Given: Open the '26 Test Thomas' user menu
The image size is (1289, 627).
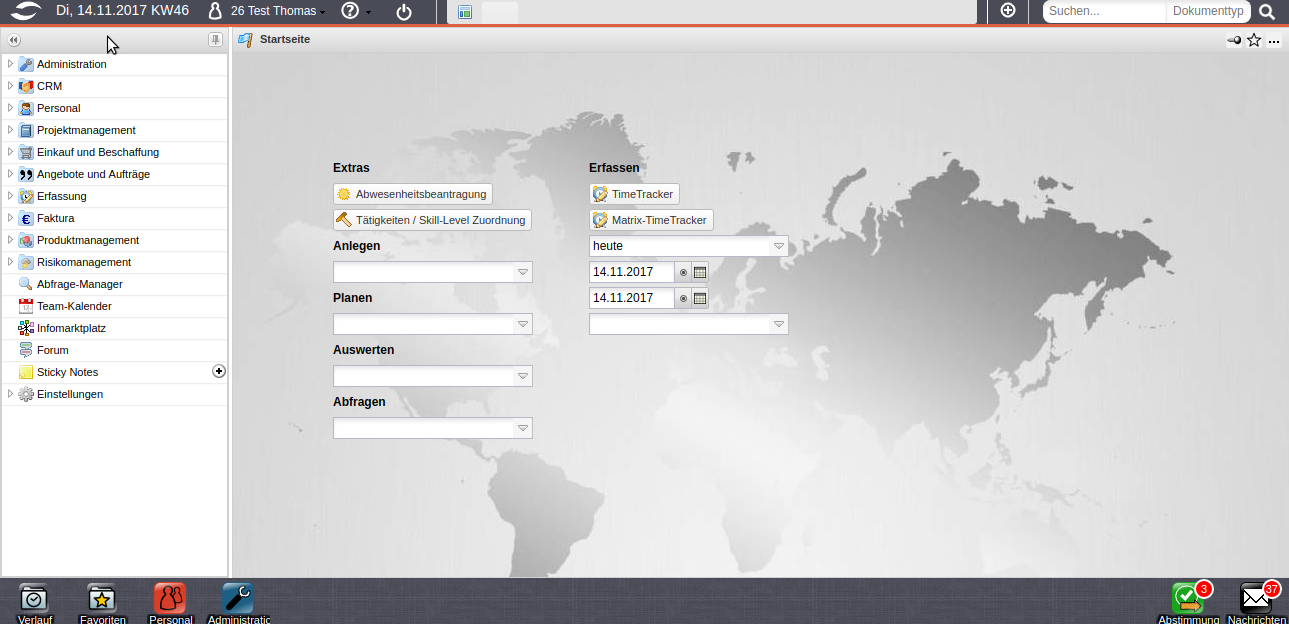Looking at the screenshot, I should (x=266, y=12).
